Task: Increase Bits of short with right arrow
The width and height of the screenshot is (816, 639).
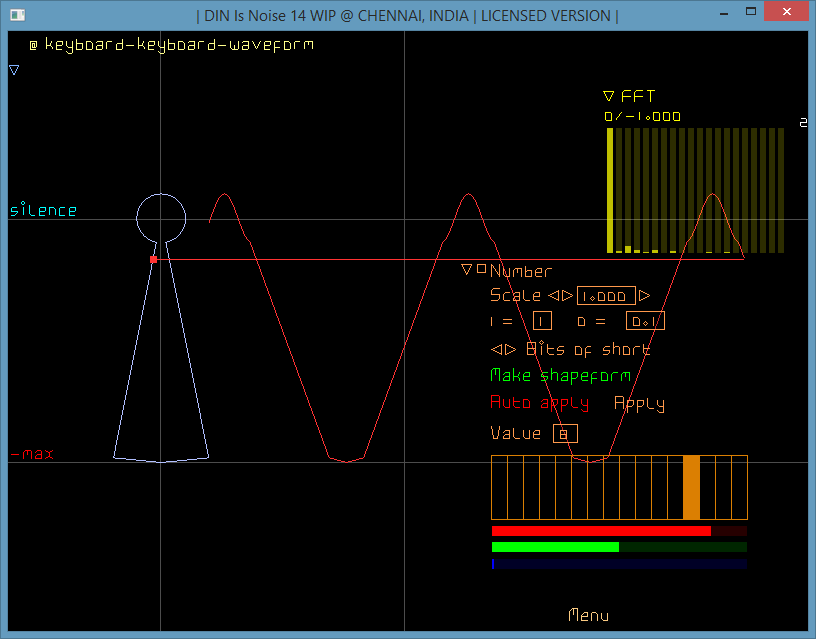Action: pos(510,349)
